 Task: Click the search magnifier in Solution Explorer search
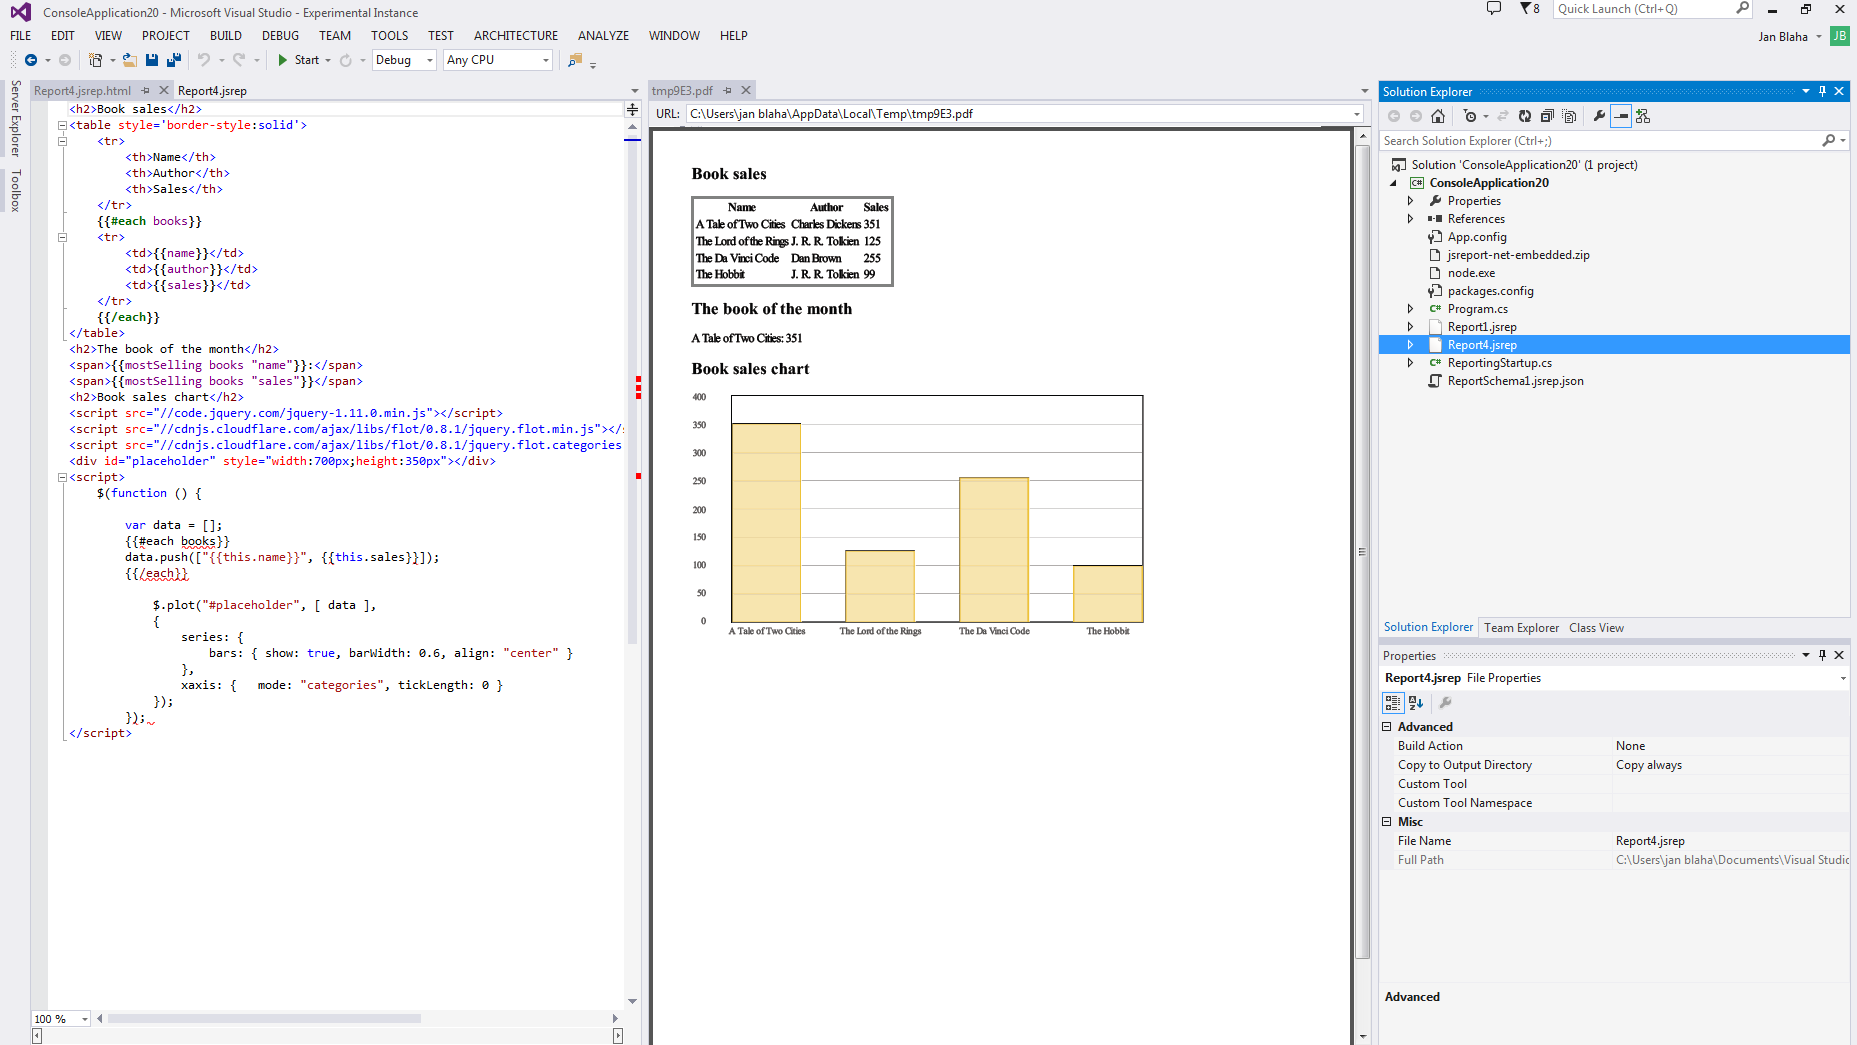point(1828,141)
